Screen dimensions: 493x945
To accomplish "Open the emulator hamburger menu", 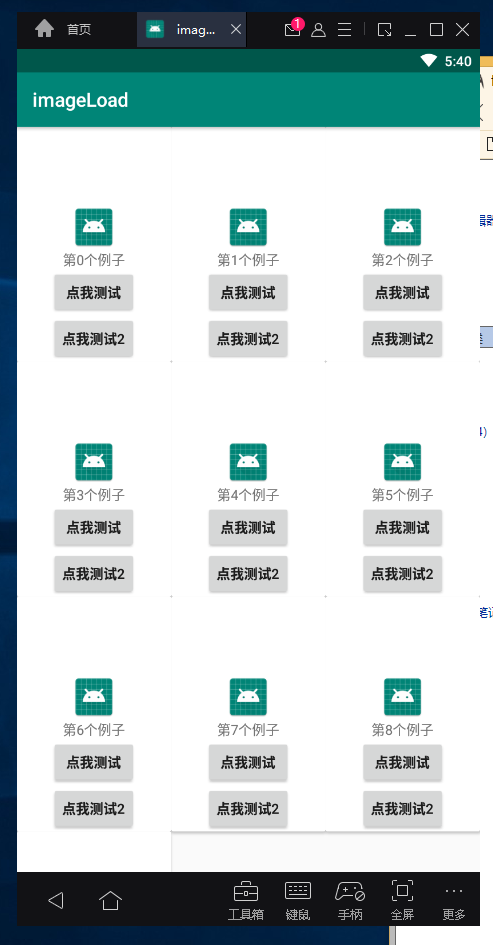I will pyautogui.click(x=344, y=30).
